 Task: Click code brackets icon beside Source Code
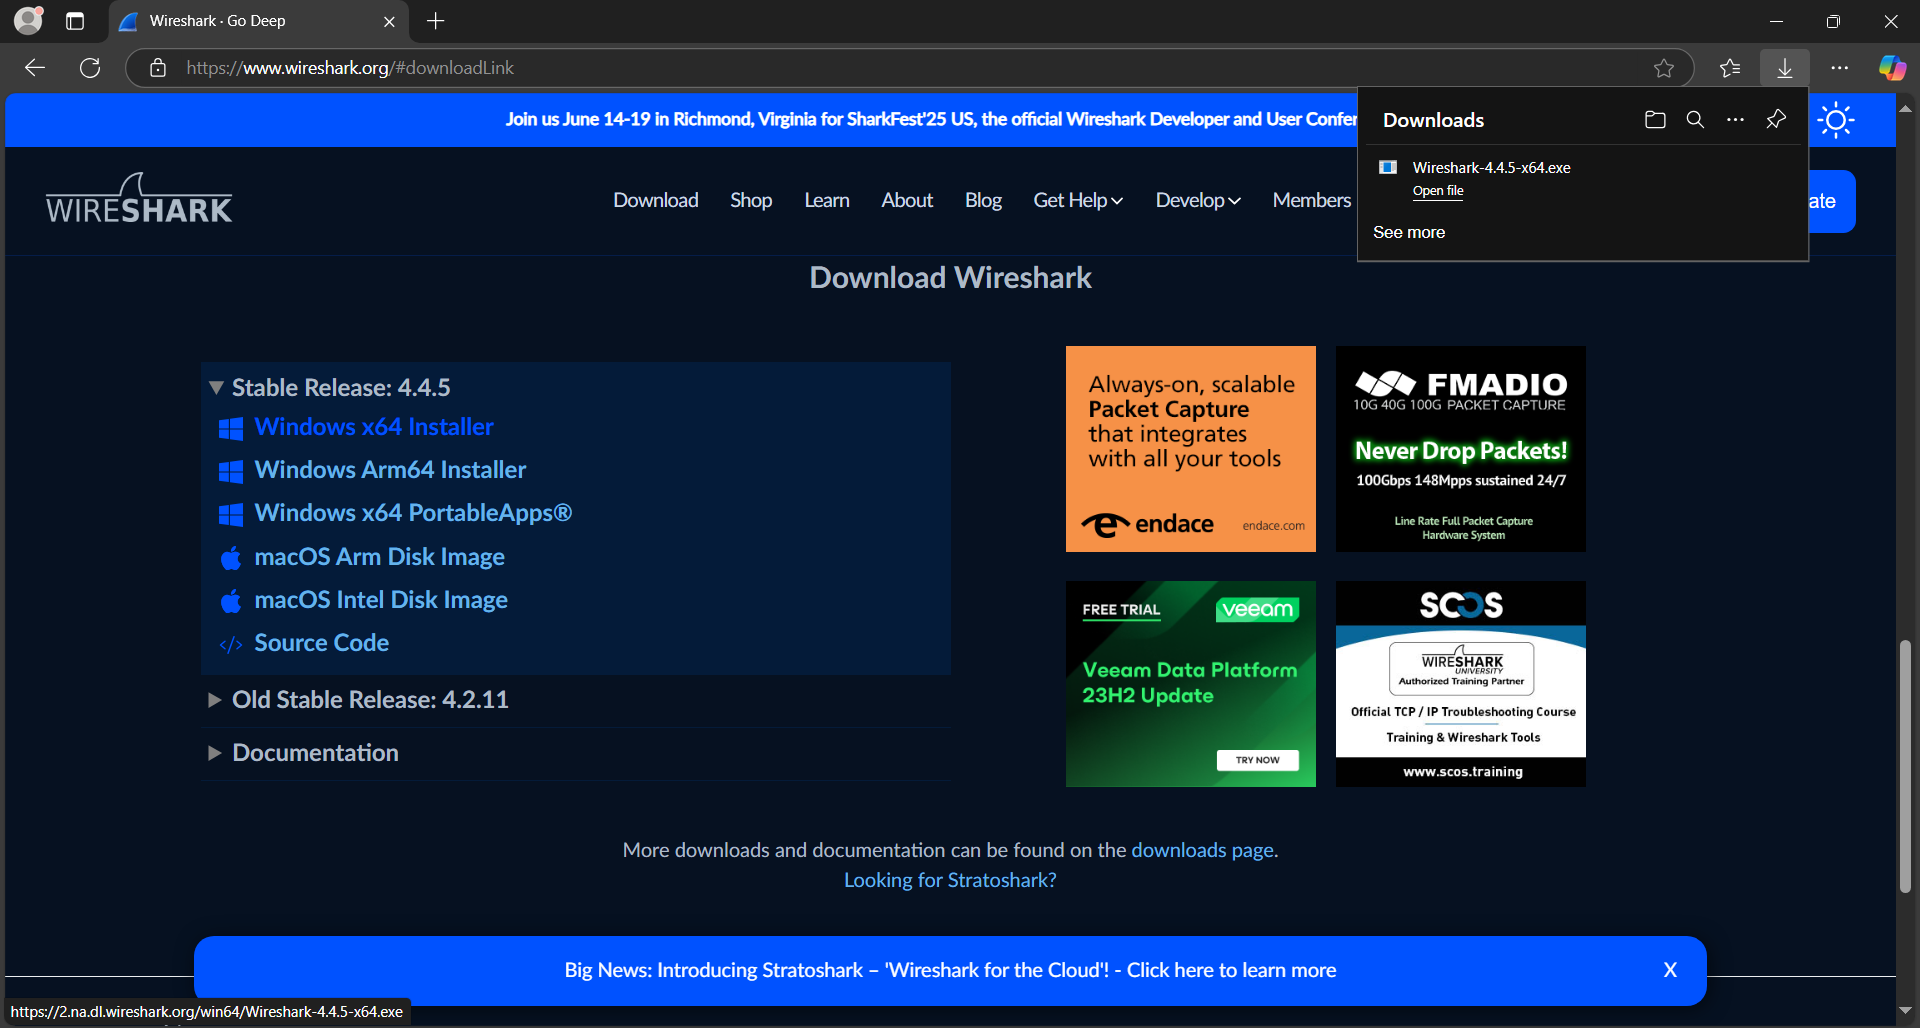pyautogui.click(x=231, y=645)
